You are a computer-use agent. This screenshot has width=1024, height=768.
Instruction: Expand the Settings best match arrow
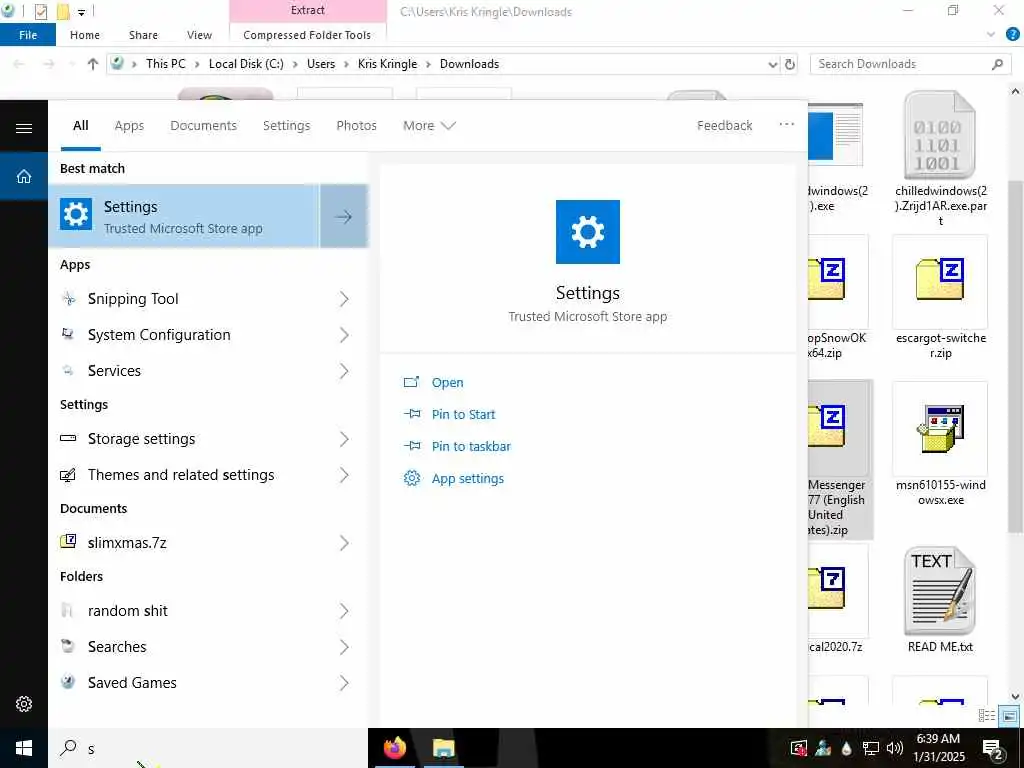point(344,217)
